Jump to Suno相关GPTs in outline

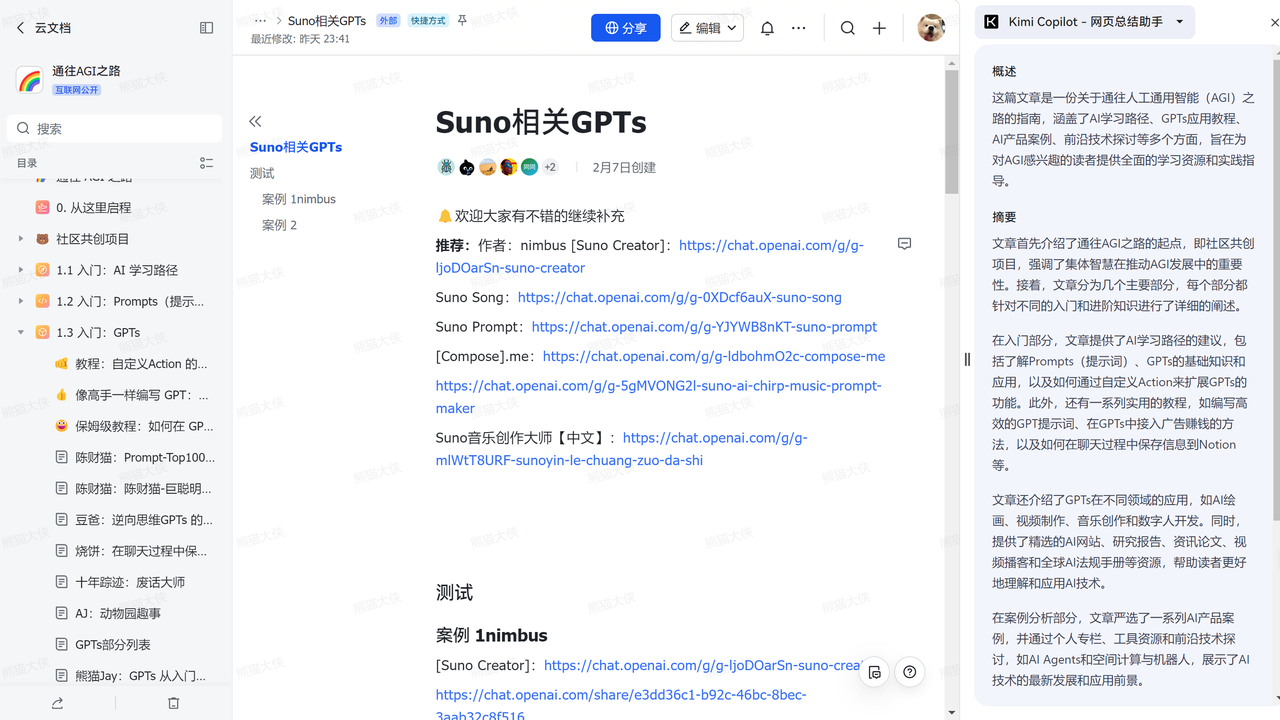[296, 147]
